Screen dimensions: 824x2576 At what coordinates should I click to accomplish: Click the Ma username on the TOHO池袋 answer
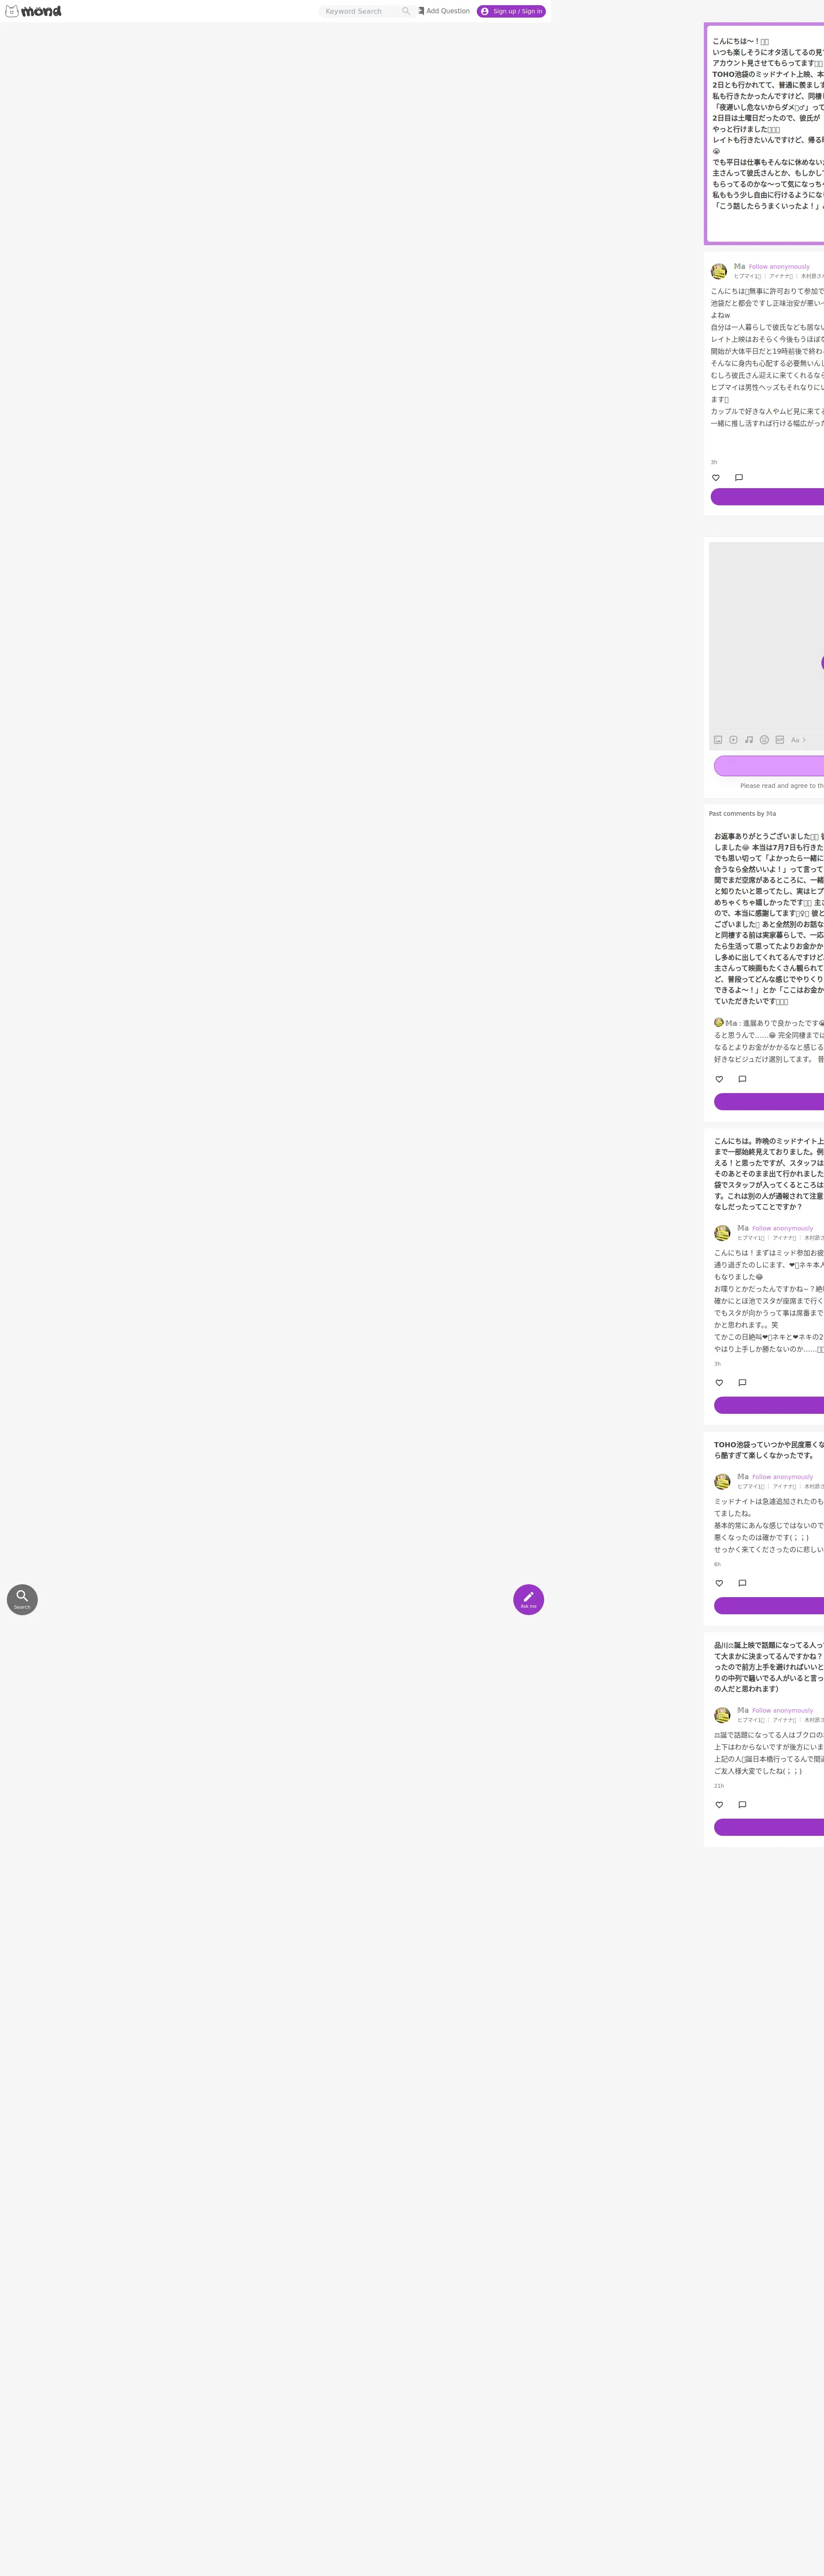coord(743,1477)
